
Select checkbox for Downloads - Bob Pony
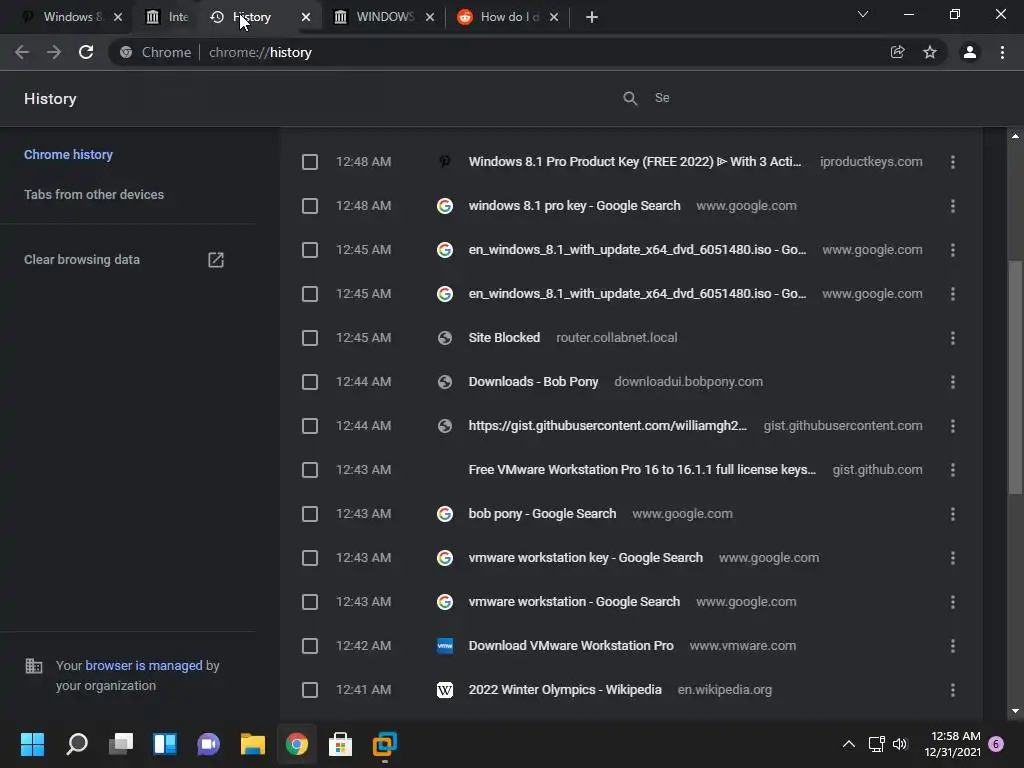[310, 382]
